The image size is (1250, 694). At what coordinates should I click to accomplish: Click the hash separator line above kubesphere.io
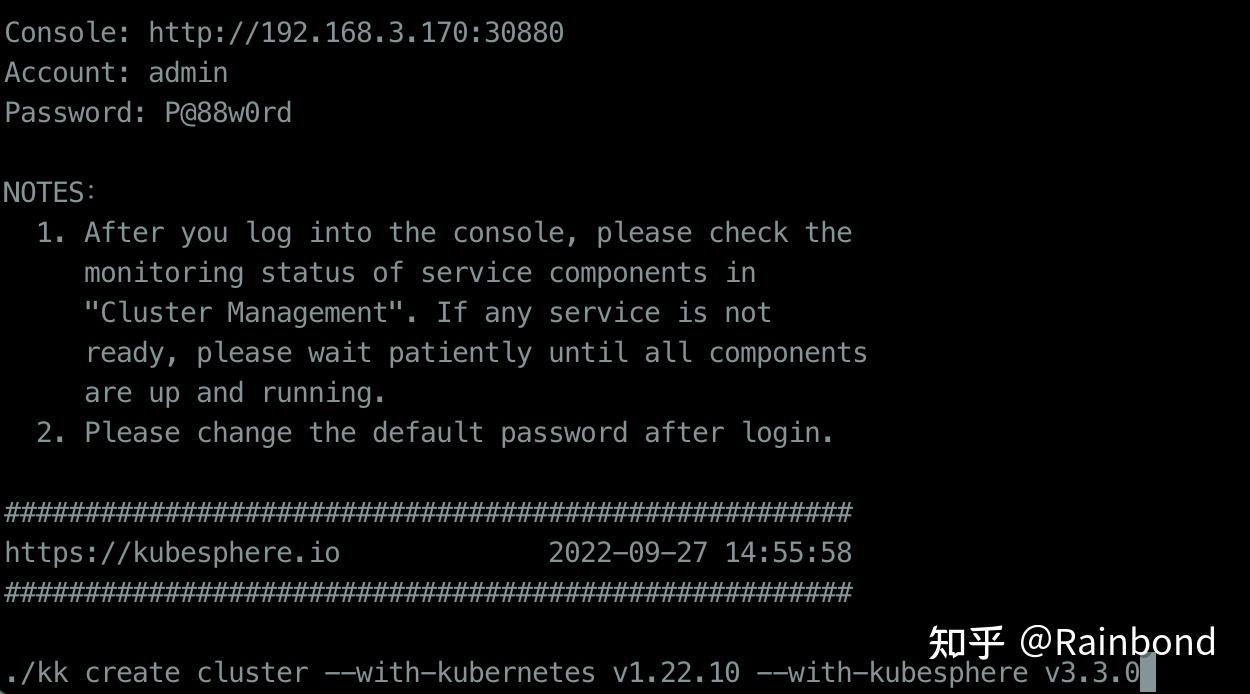click(428, 513)
